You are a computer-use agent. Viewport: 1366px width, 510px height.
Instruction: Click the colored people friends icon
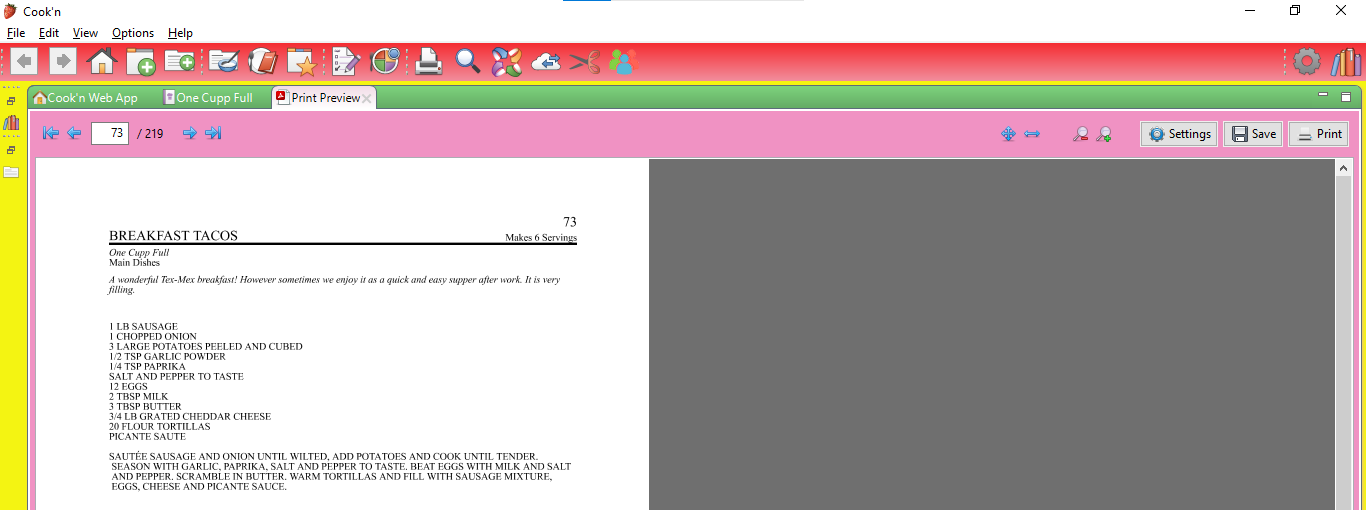[622, 62]
